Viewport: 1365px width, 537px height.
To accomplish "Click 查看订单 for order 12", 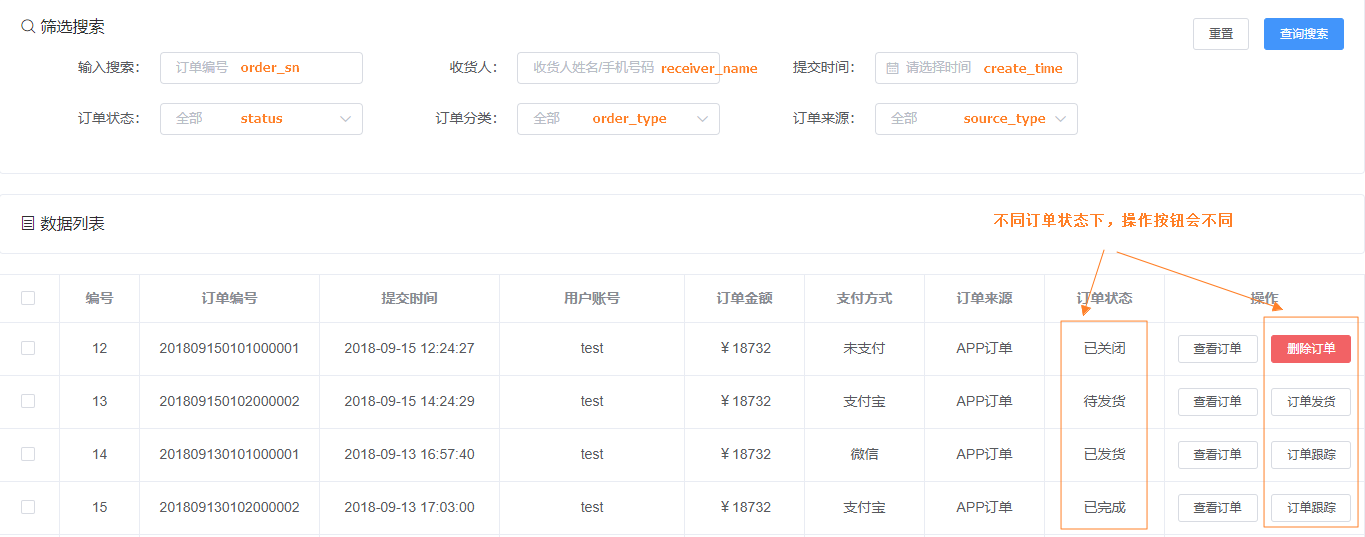I will [1217, 349].
